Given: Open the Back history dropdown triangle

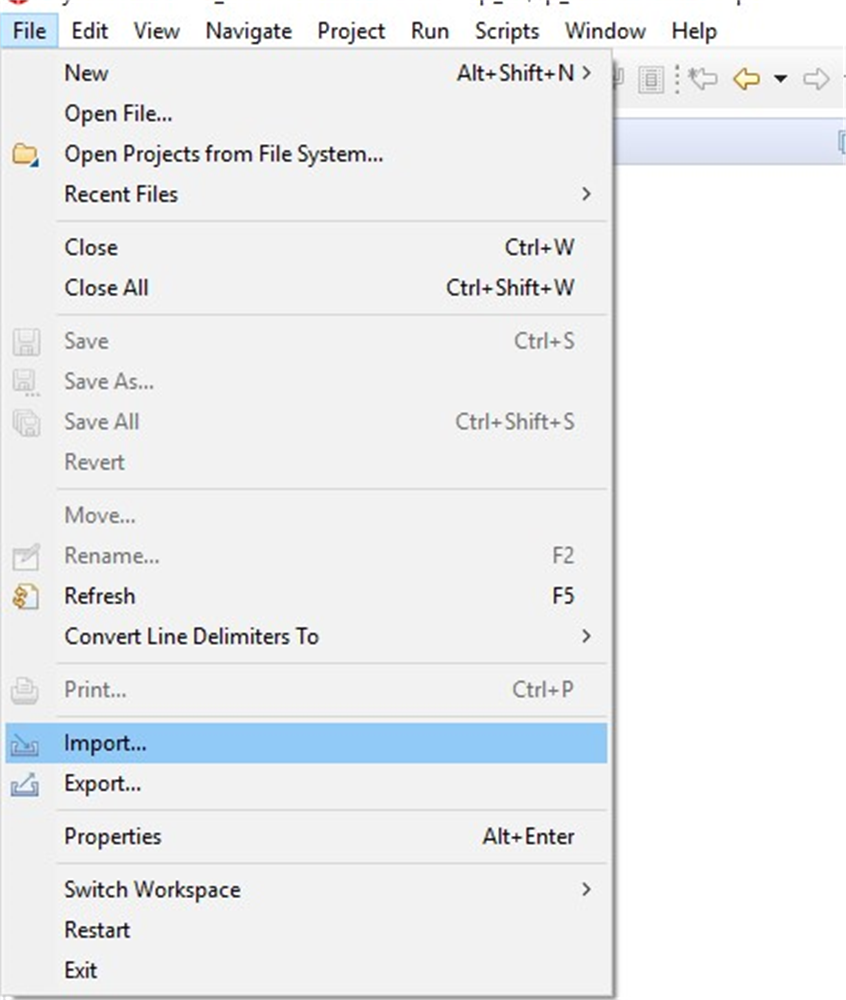Looking at the screenshot, I should coord(781,78).
